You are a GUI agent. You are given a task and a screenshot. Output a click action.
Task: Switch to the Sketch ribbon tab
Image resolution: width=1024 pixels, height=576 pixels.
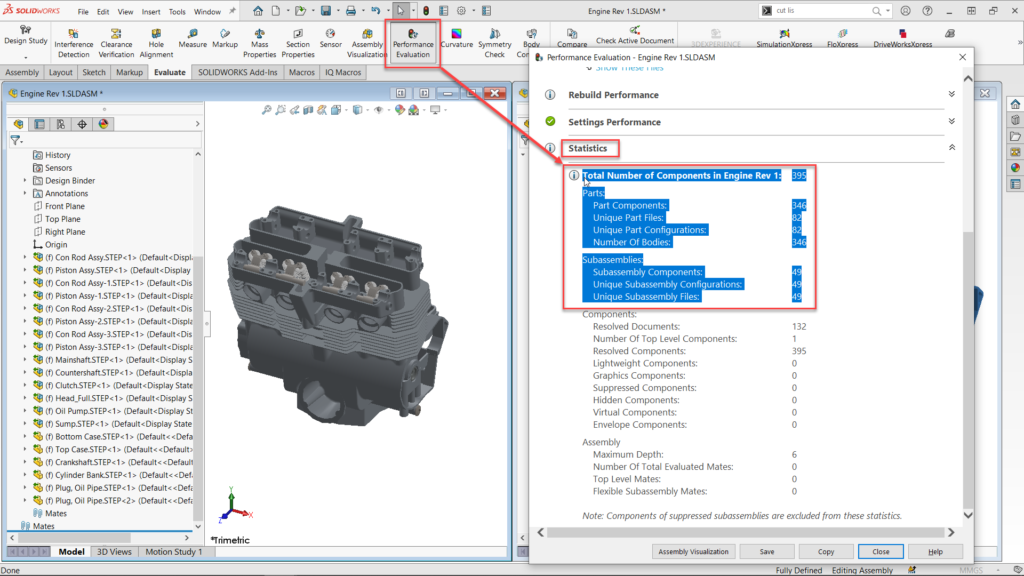[93, 72]
